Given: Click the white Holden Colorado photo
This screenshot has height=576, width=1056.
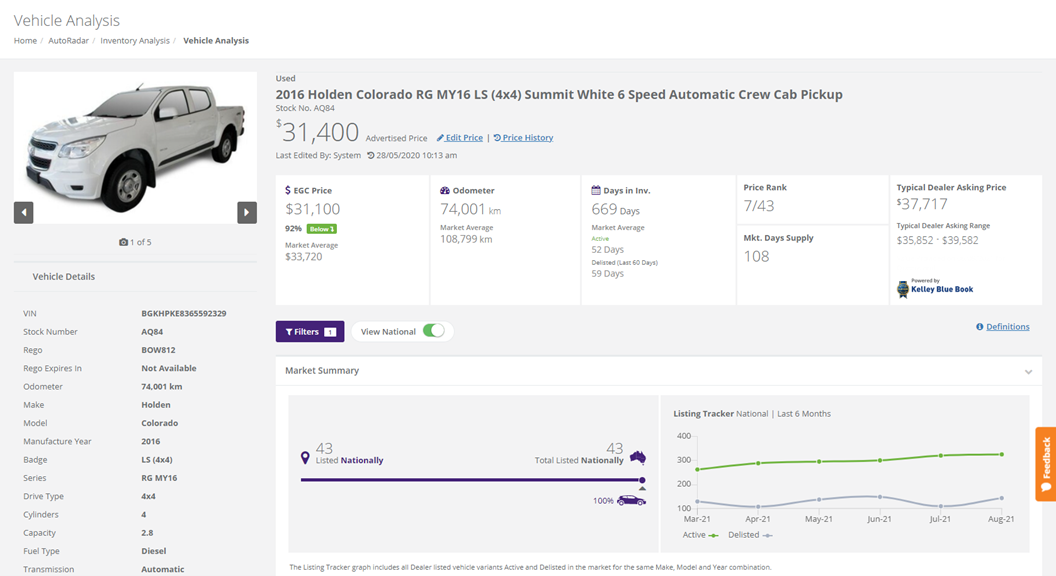Looking at the screenshot, I should tap(135, 148).
